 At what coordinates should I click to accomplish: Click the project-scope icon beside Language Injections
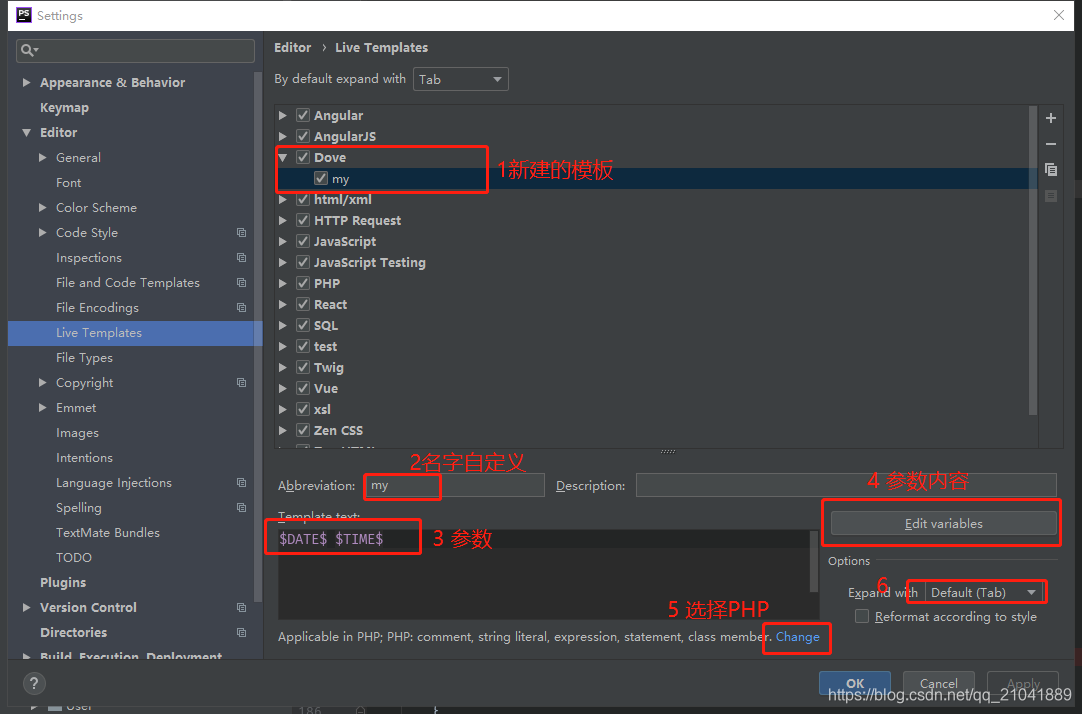pos(242,482)
